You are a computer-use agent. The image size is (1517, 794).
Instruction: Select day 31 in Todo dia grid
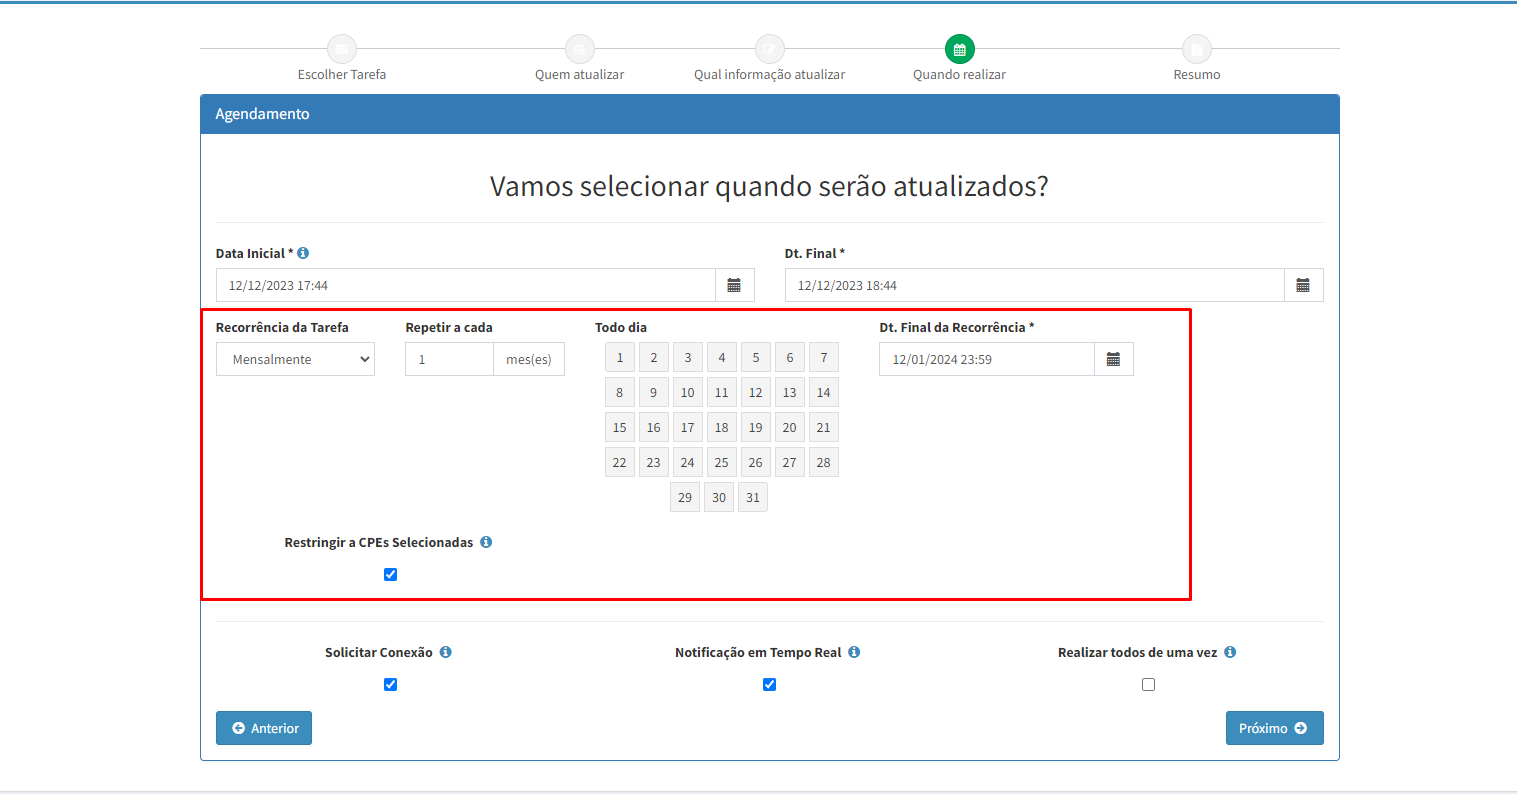tap(753, 497)
